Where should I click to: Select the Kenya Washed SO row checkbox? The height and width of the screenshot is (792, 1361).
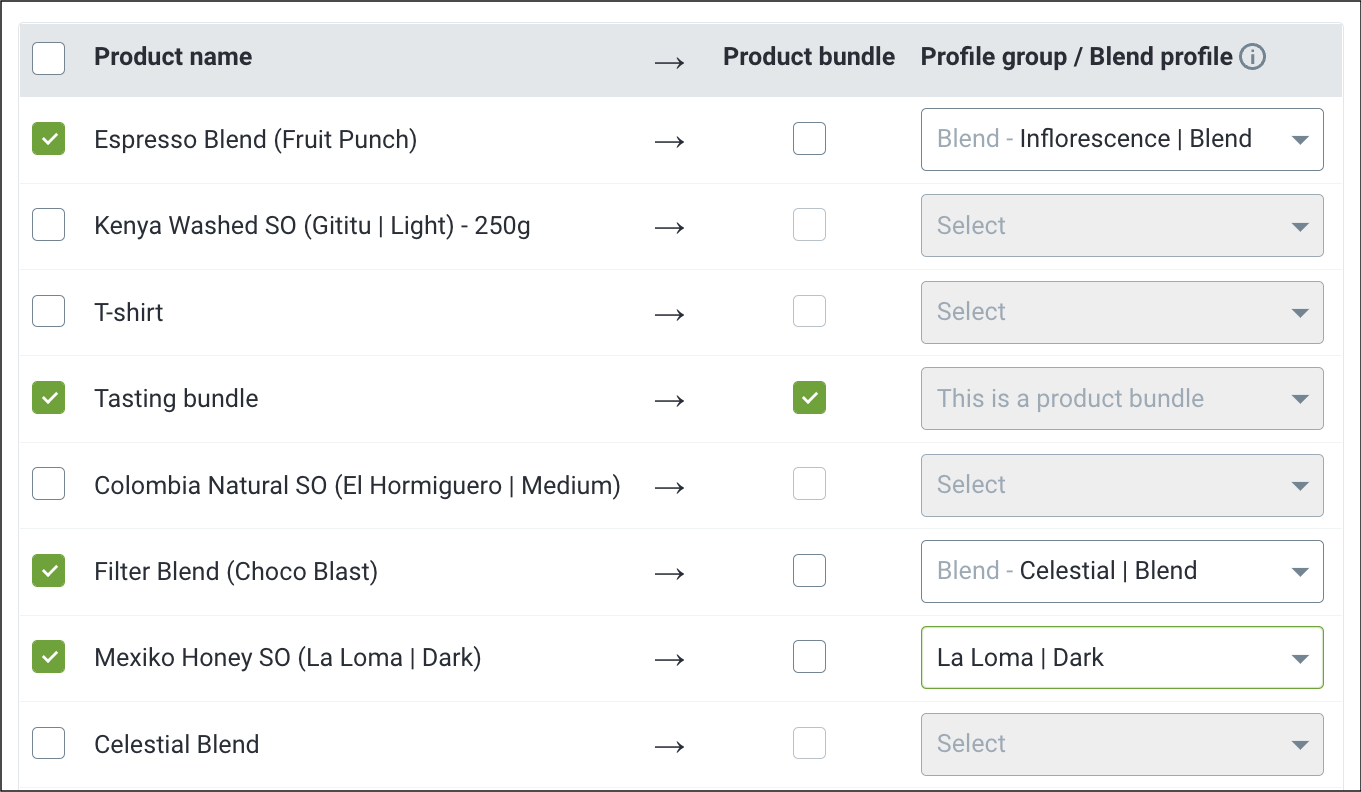pyautogui.click(x=49, y=225)
